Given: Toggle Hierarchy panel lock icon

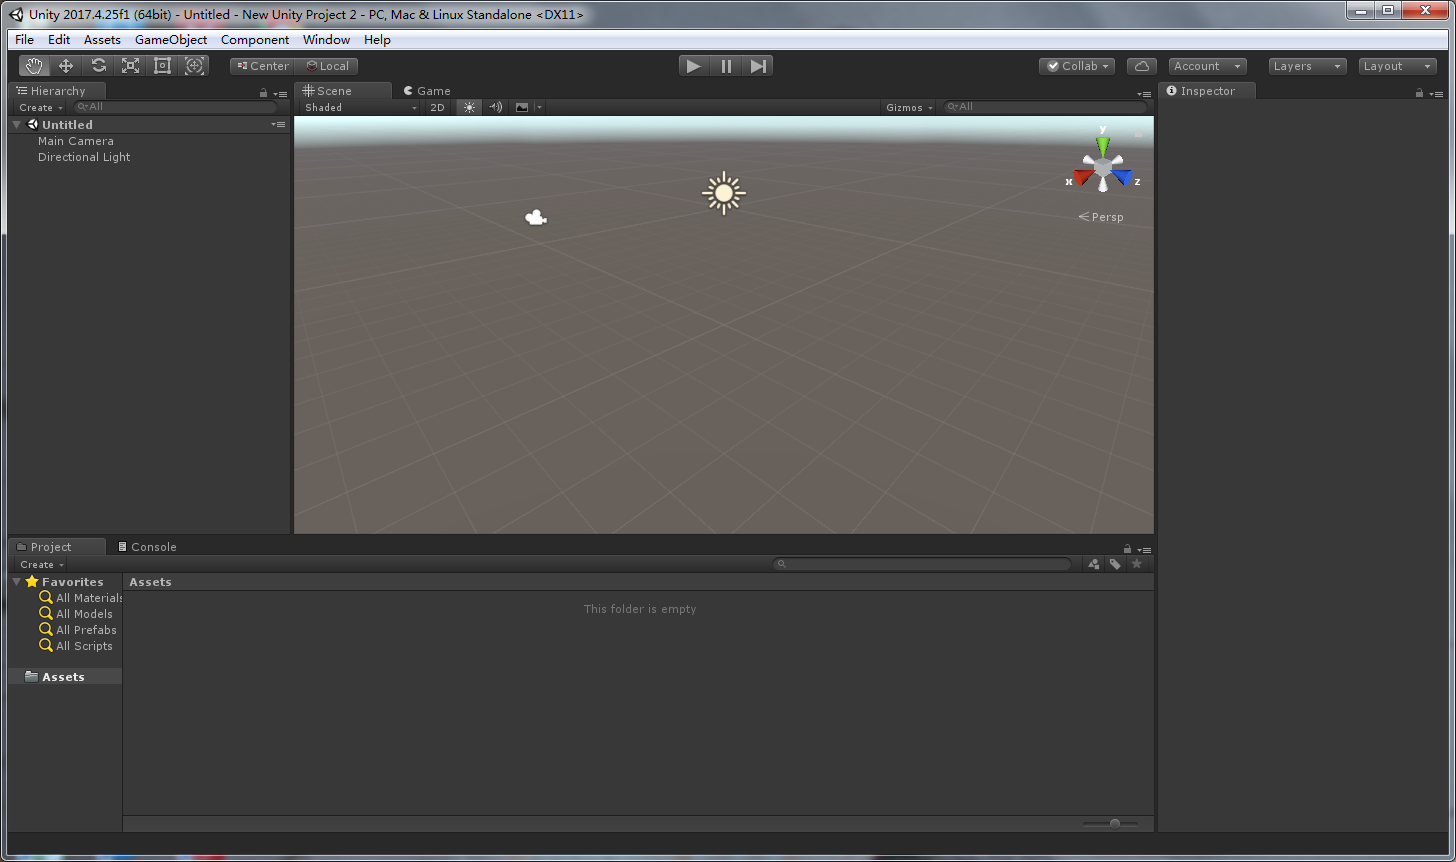Looking at the screenshot, I should click(264, 92).
